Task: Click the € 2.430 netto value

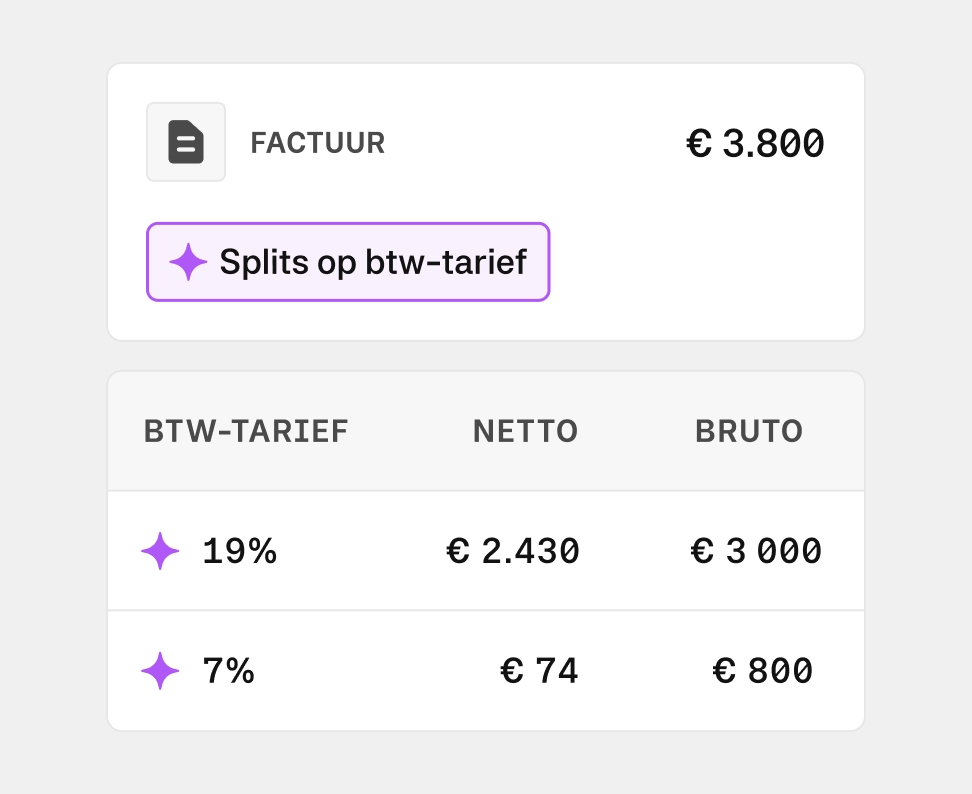Action: pyautogui.click(x=513, y=551)
